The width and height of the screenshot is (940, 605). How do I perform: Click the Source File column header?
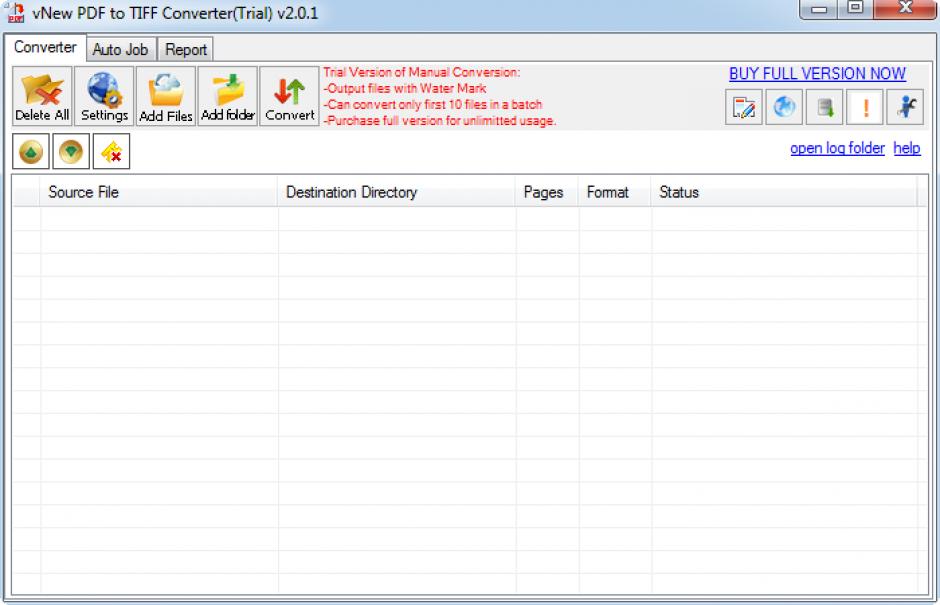coord(158,192)
